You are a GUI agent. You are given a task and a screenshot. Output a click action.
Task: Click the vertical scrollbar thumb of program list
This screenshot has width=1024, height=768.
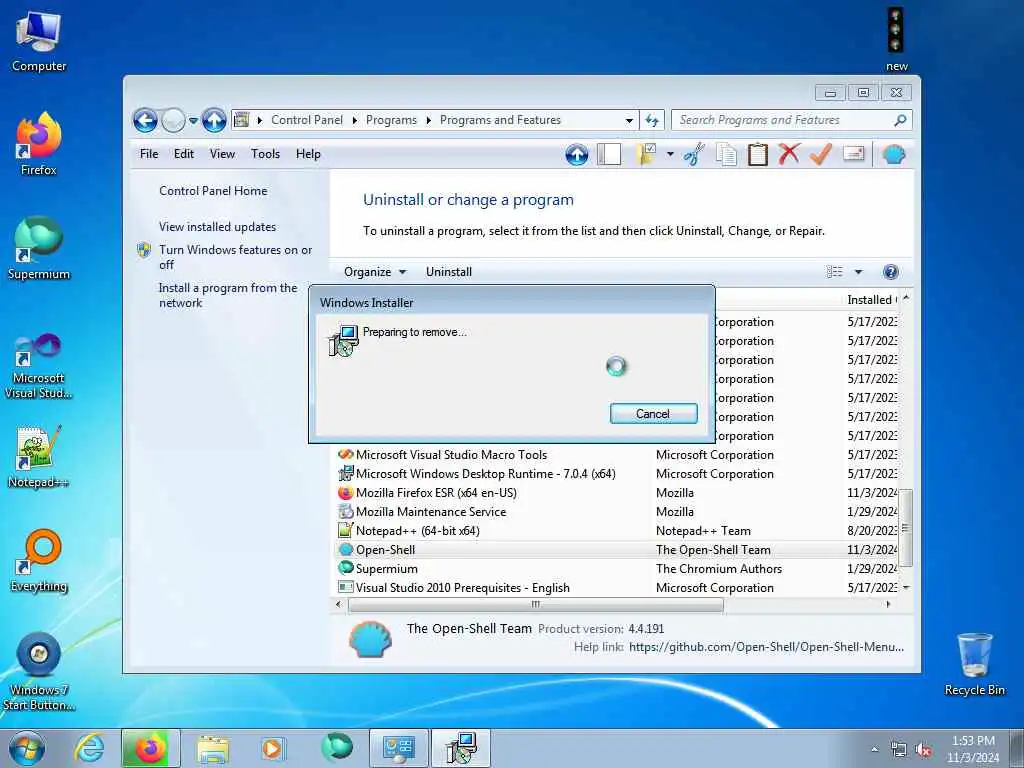click(905, 528)
